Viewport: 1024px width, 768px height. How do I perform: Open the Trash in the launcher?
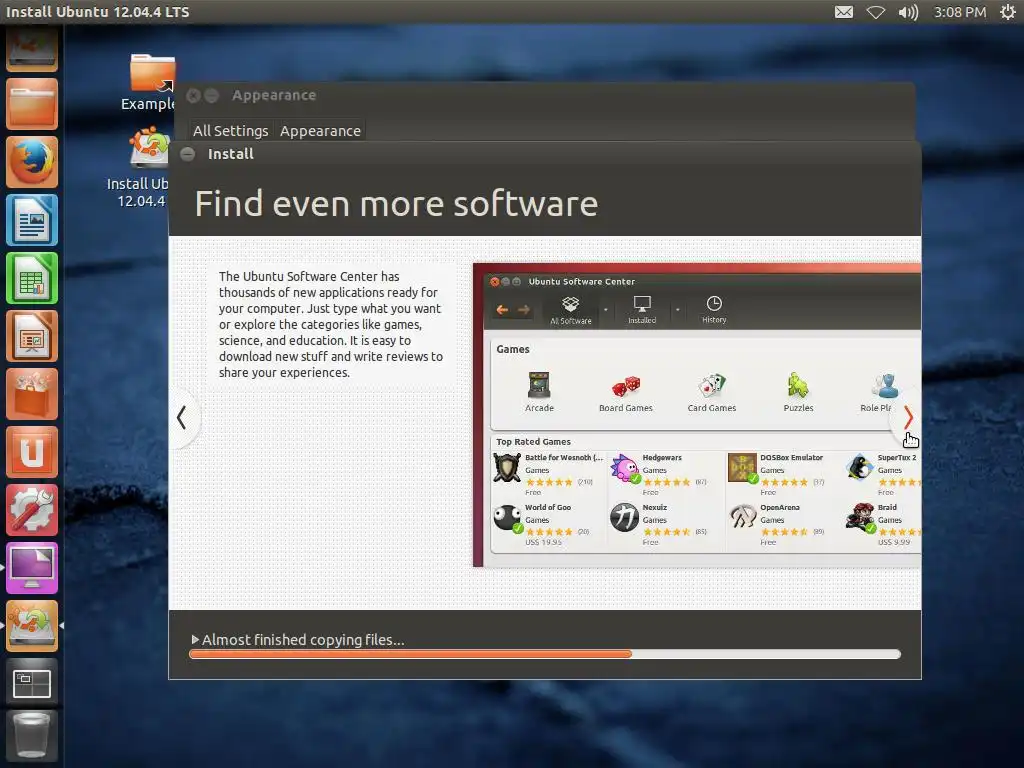pos(32,737)
